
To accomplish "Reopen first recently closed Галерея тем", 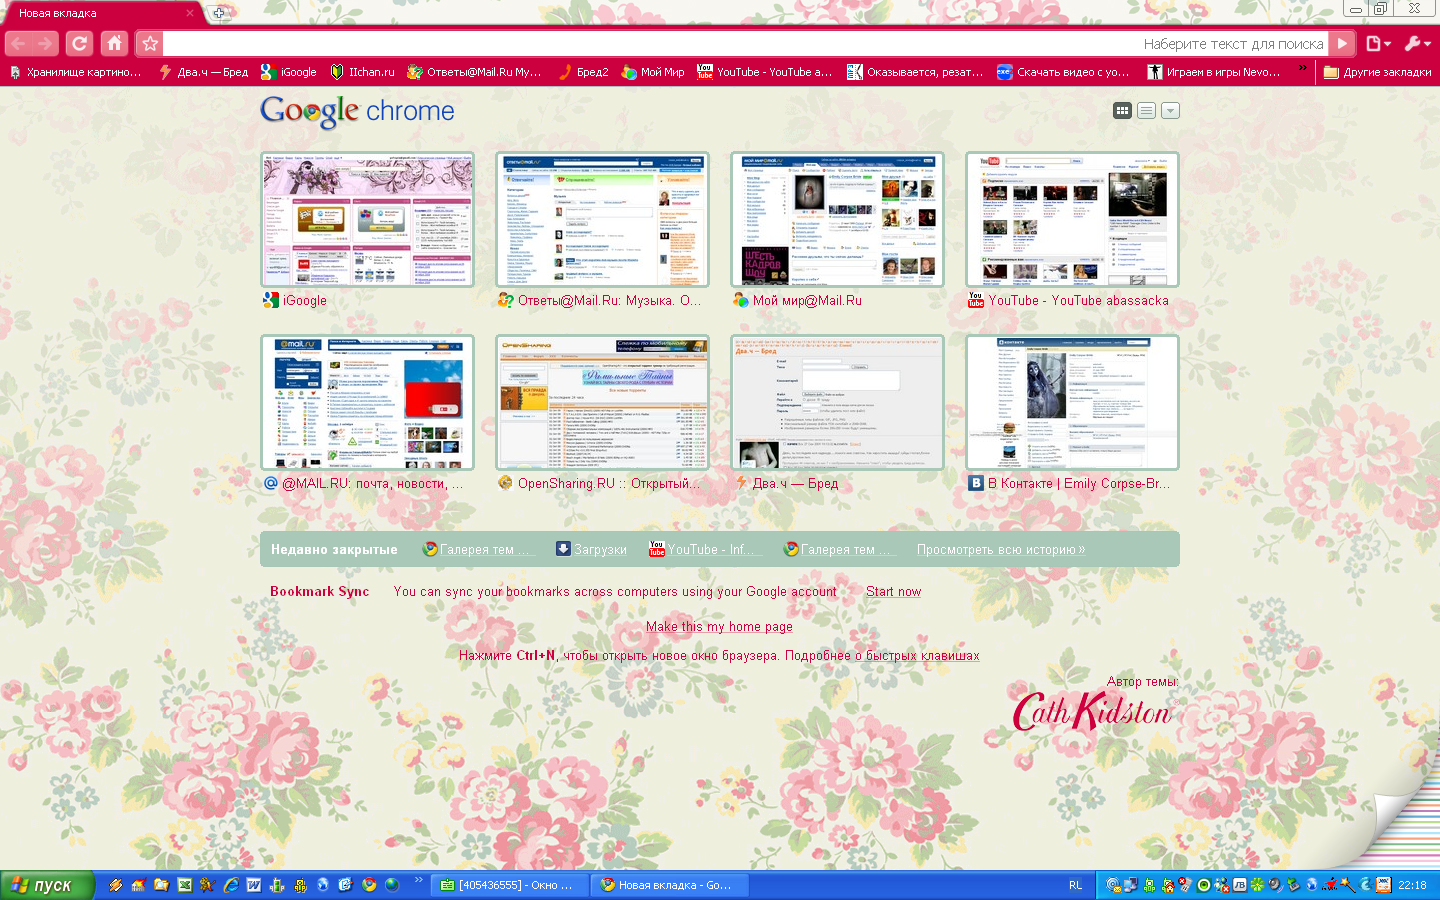I will 479,549.
